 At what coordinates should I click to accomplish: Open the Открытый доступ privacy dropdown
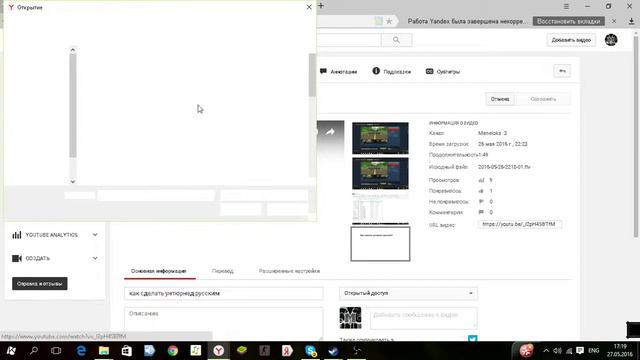[408, 293]
